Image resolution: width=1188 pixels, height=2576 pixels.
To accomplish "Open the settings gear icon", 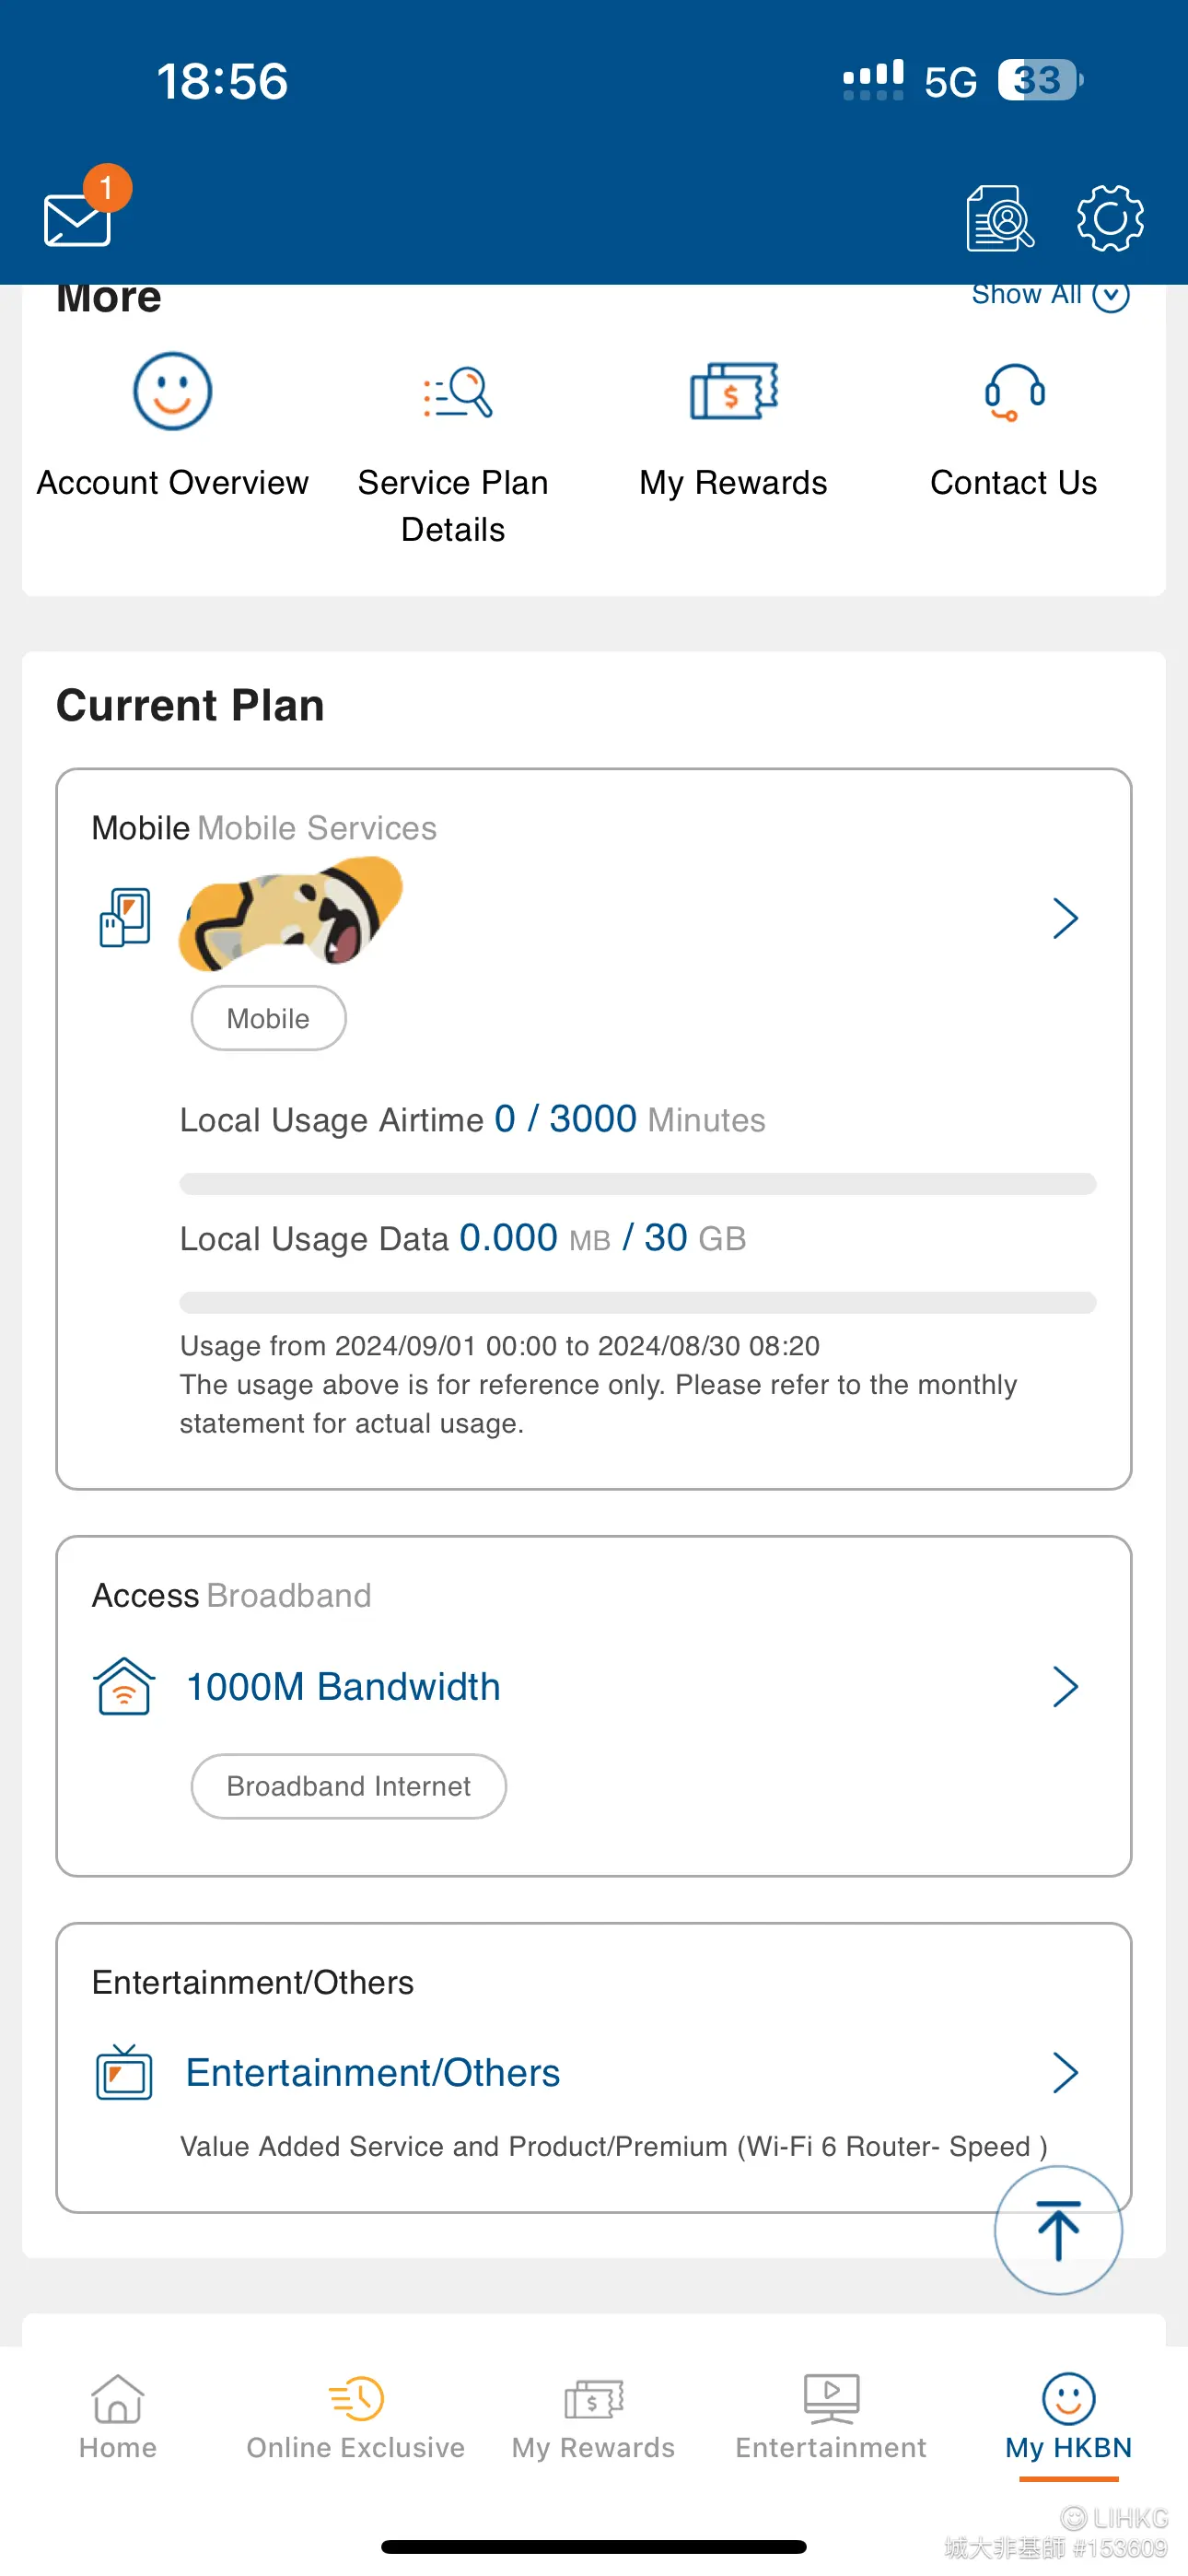I will click(x=1110, y=218).
